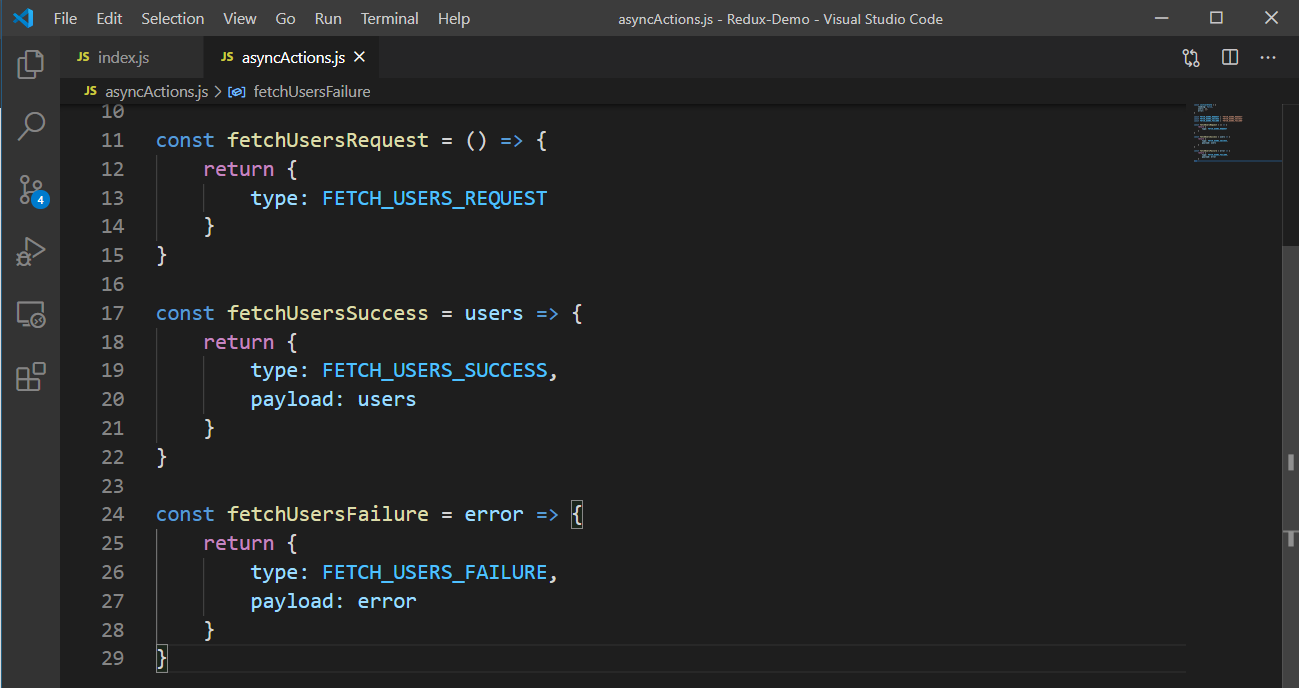Open the Extensions view icon
The image size is (1299, 688).
(31, 377)
